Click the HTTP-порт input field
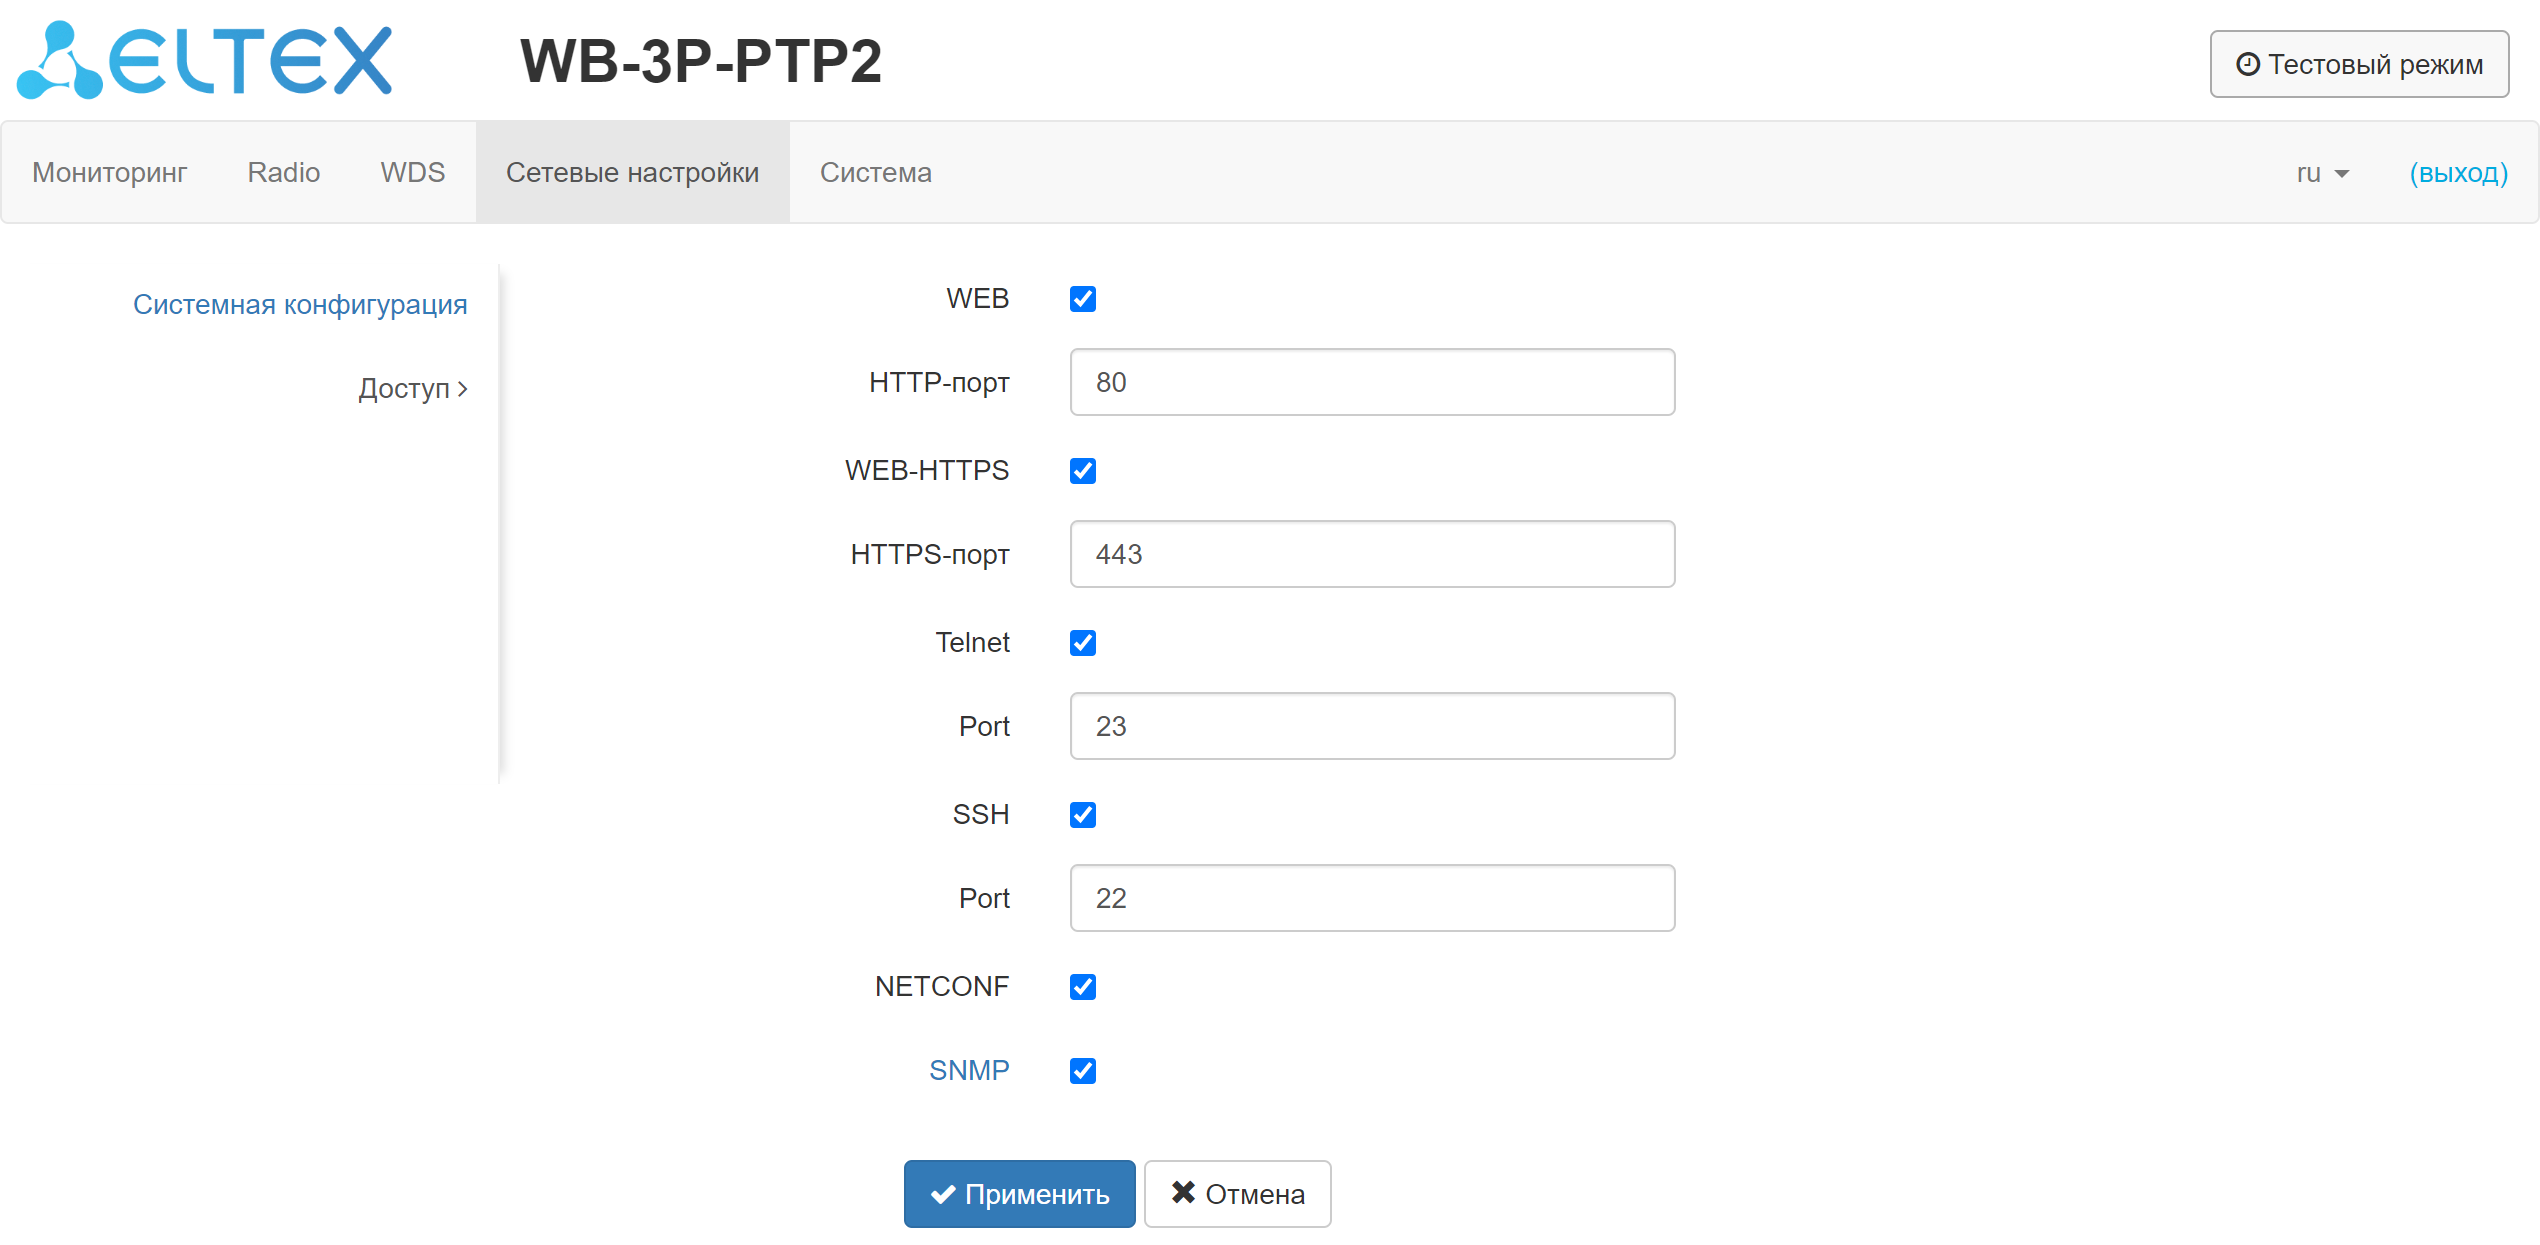2540x1245 pixels. click(x=1371, y=382)
